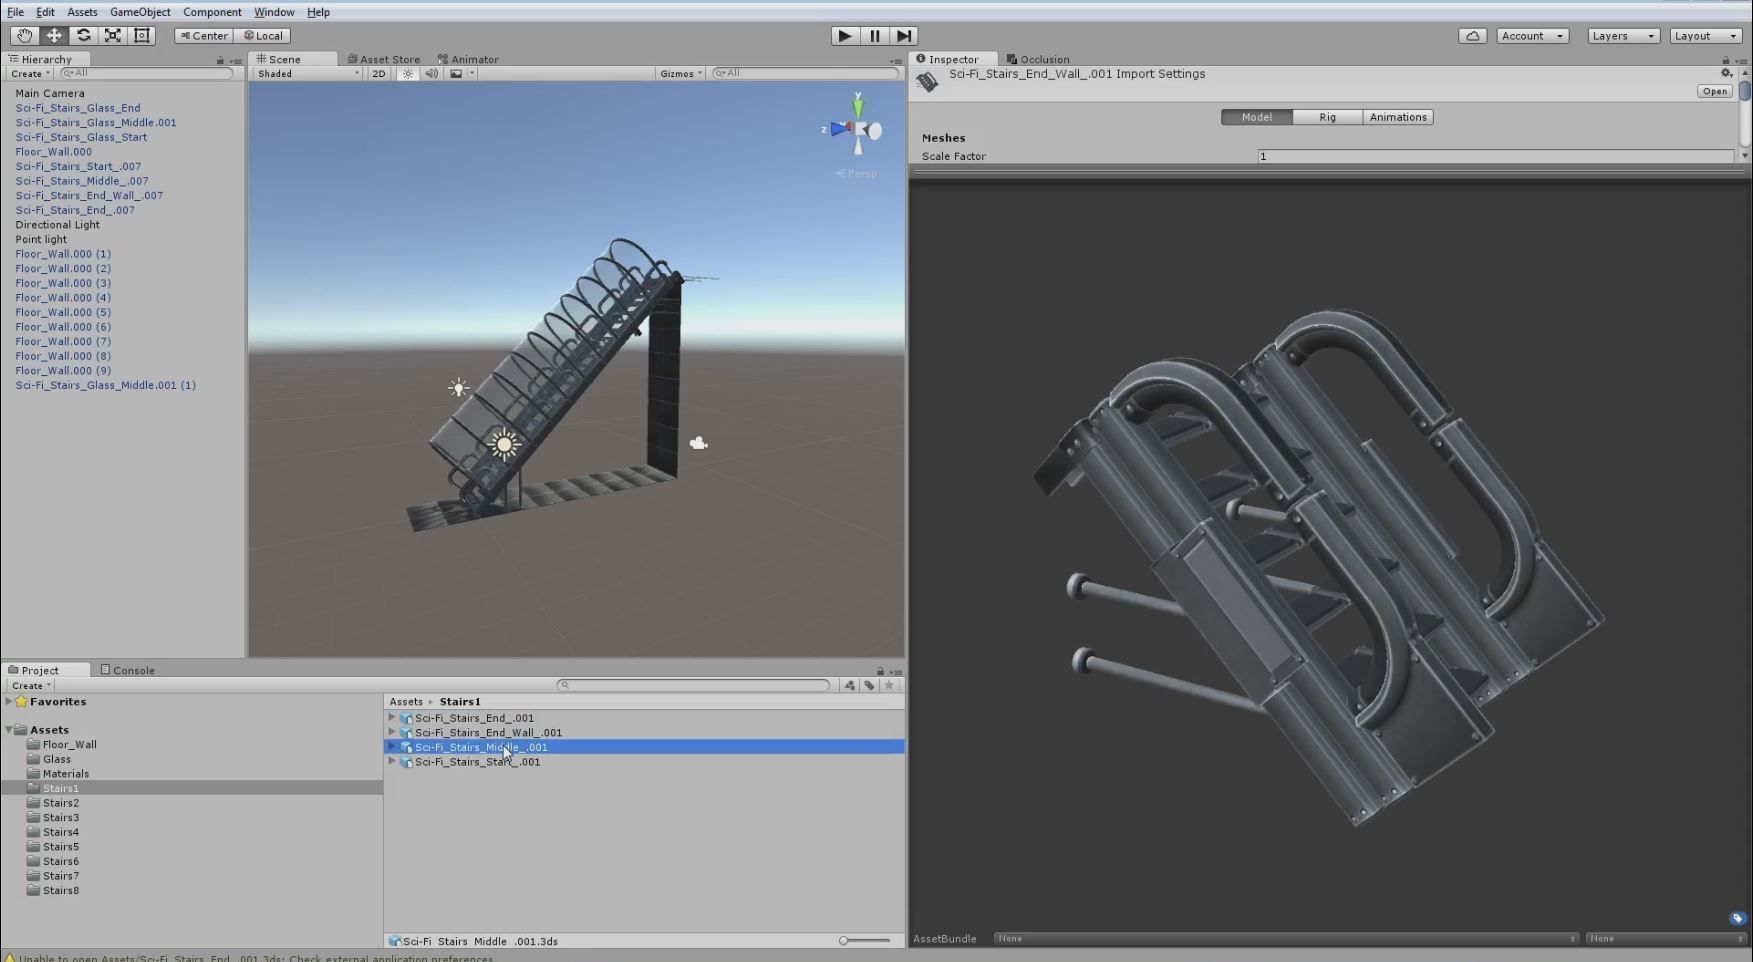
Task: Expand Sci-Fi_Stairs_End_Wall_.001 asset
Action: point(392,732)
